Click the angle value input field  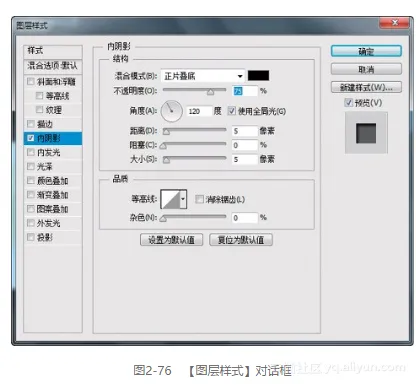point(199,111)
